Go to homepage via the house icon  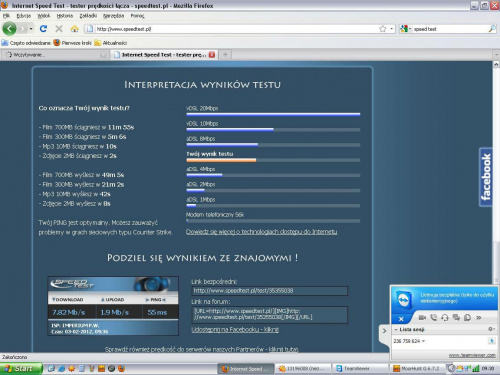coord(75,29)
